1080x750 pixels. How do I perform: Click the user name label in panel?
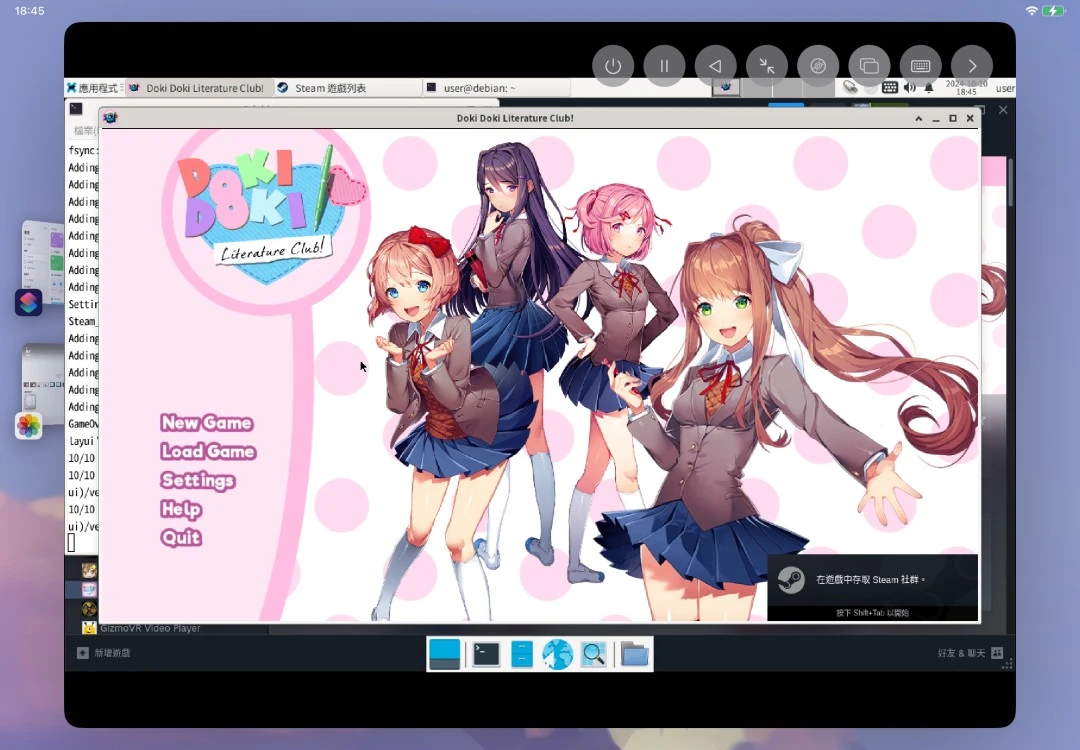tap(1005, 88)
